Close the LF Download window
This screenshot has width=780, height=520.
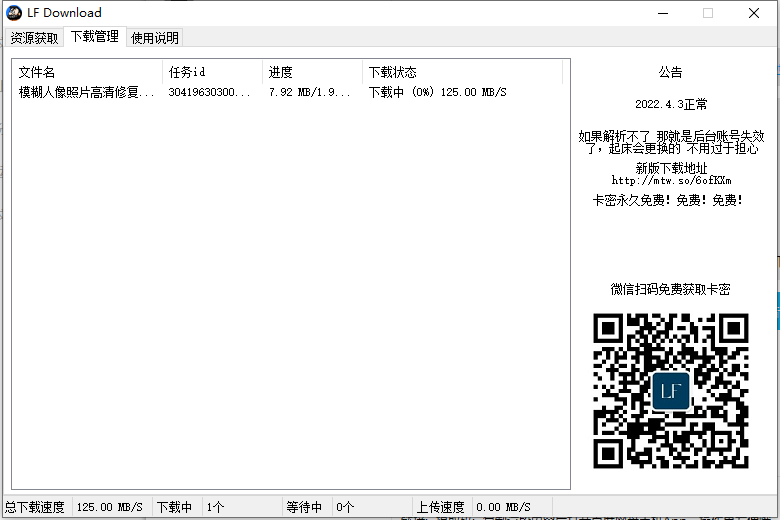[x=754, y=13]
